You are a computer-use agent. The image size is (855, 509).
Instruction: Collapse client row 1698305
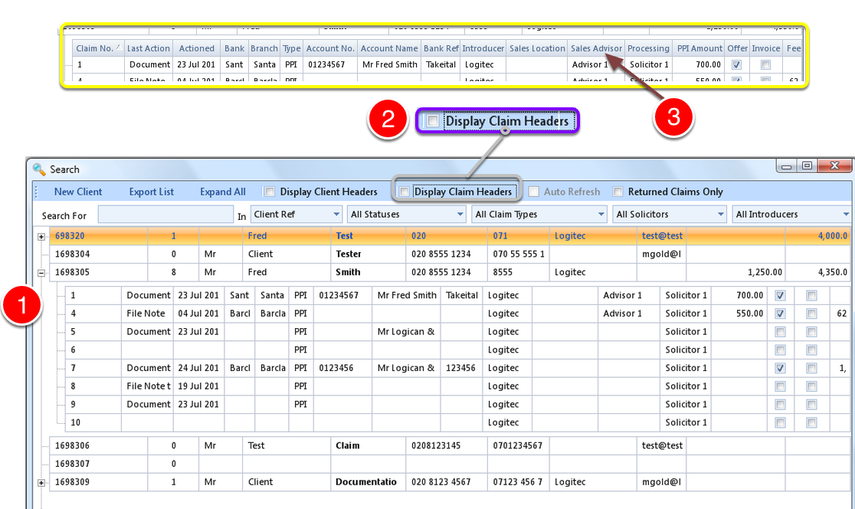tap(41, 273)
